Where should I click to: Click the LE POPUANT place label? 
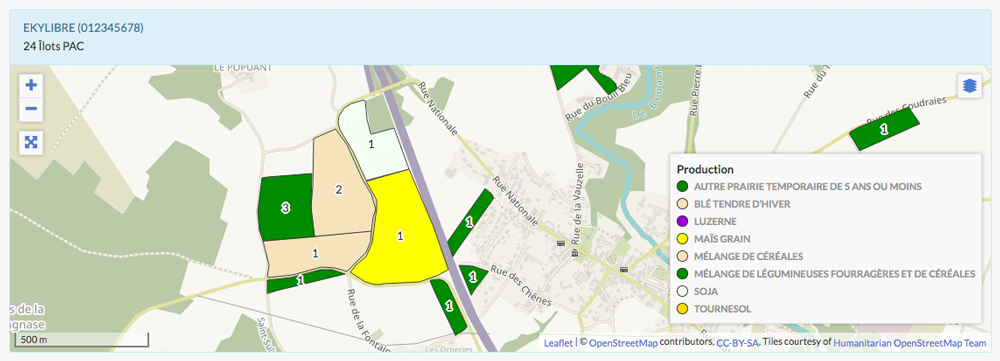coord(242,67)
